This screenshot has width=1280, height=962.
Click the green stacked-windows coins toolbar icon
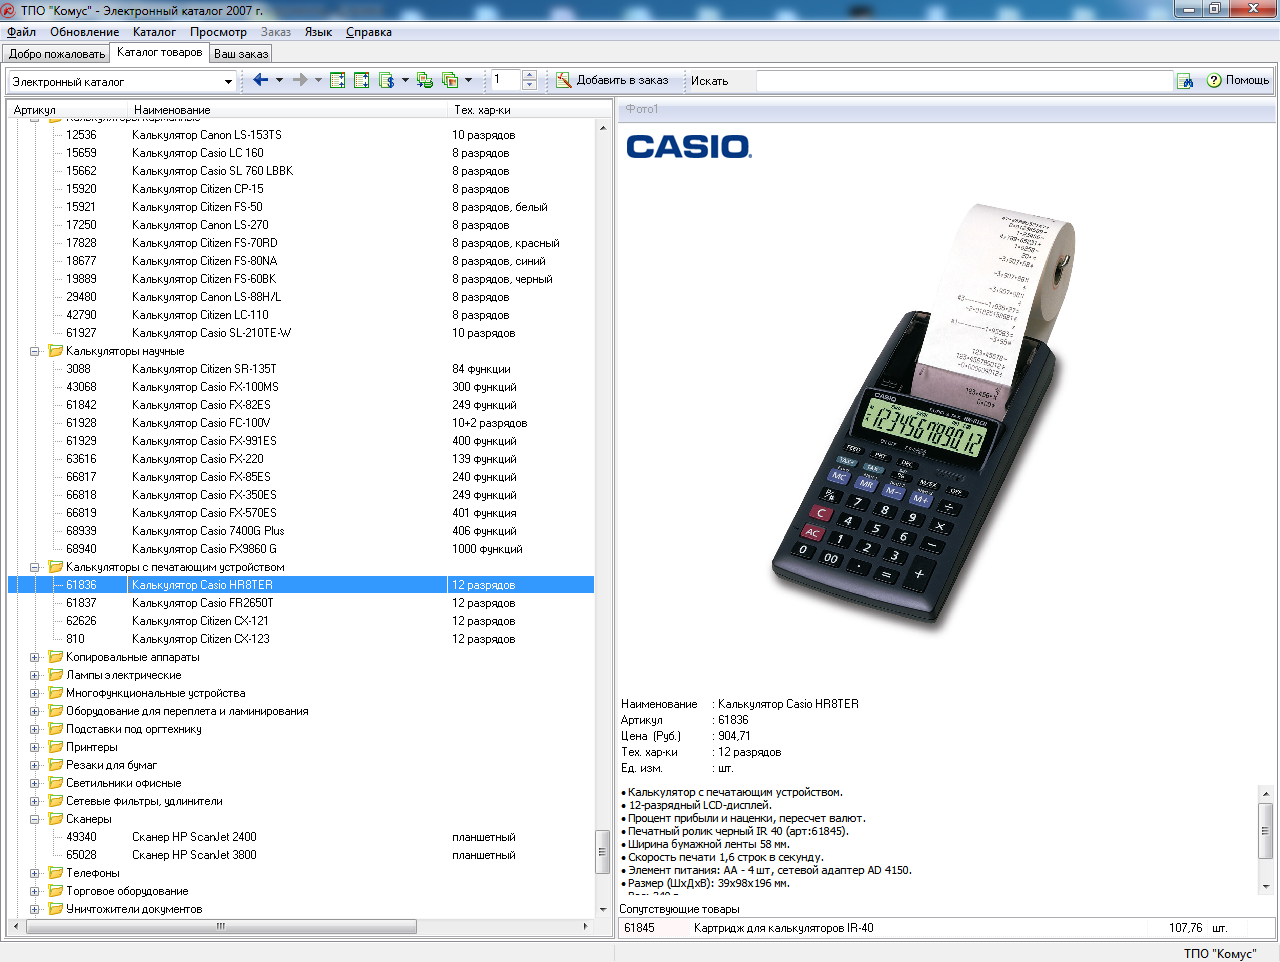pos(425,80)
